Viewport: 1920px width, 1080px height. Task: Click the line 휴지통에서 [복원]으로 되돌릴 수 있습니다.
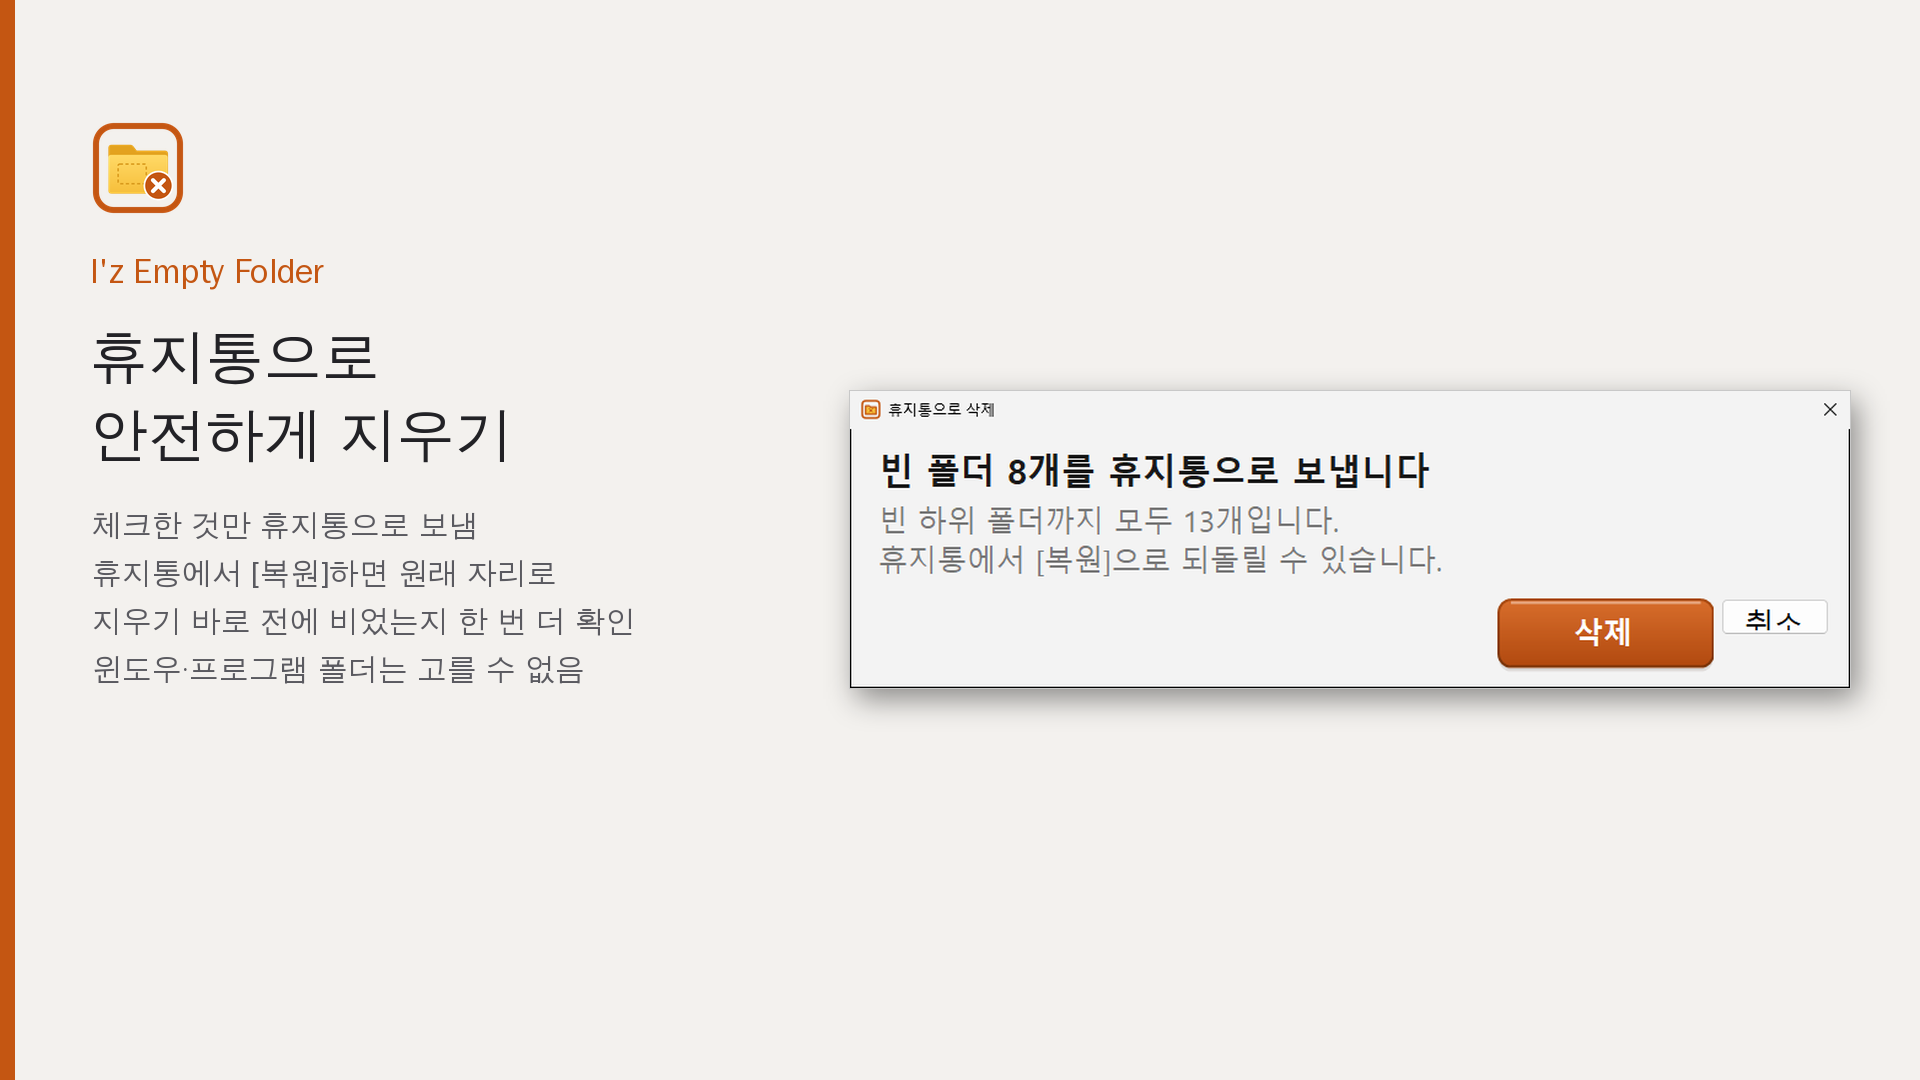click(x=1161, y=559)
